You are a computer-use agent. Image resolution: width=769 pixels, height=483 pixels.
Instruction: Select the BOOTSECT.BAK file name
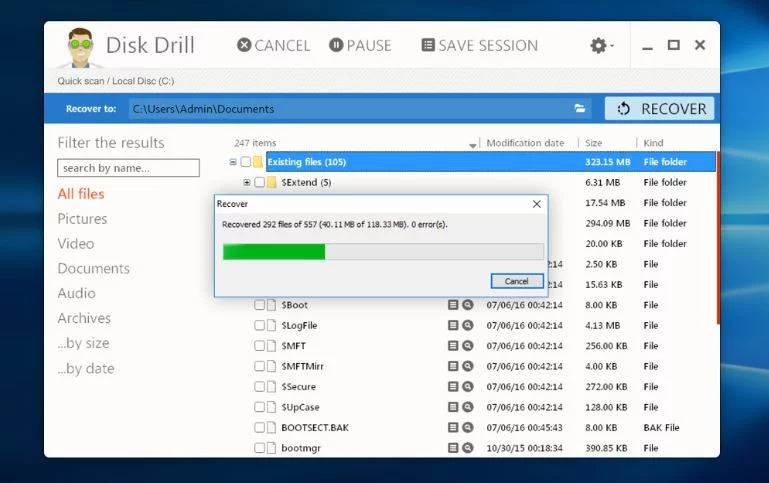[315, 428]
